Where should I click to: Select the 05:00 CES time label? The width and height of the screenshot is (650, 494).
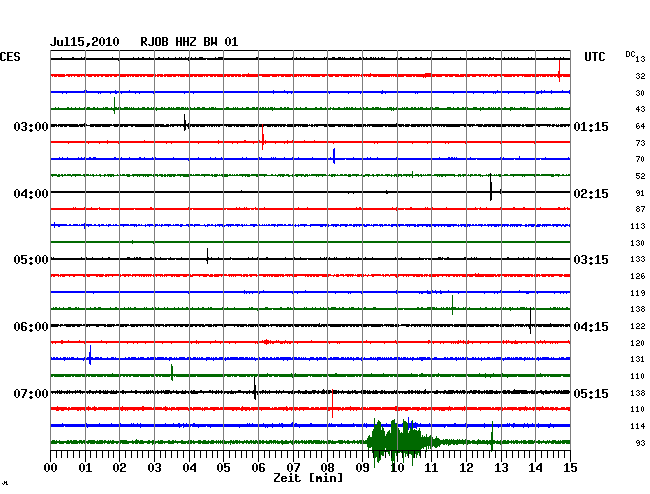click(x=31, y=260)
